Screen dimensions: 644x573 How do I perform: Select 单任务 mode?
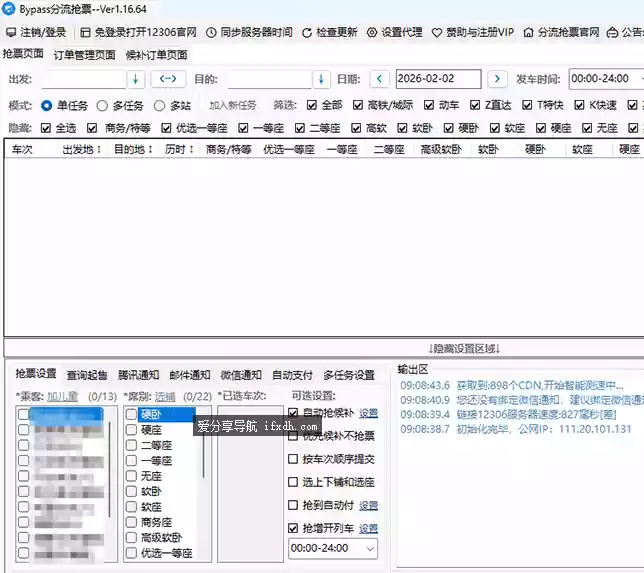(46, 106)
